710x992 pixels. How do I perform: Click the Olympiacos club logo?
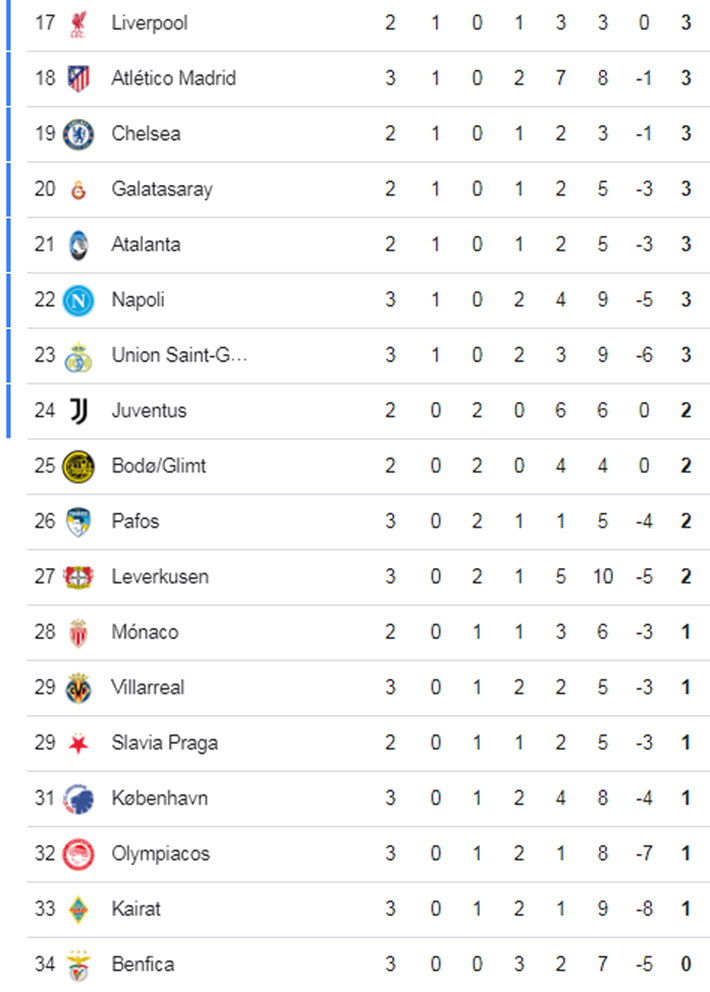[78, 854]
